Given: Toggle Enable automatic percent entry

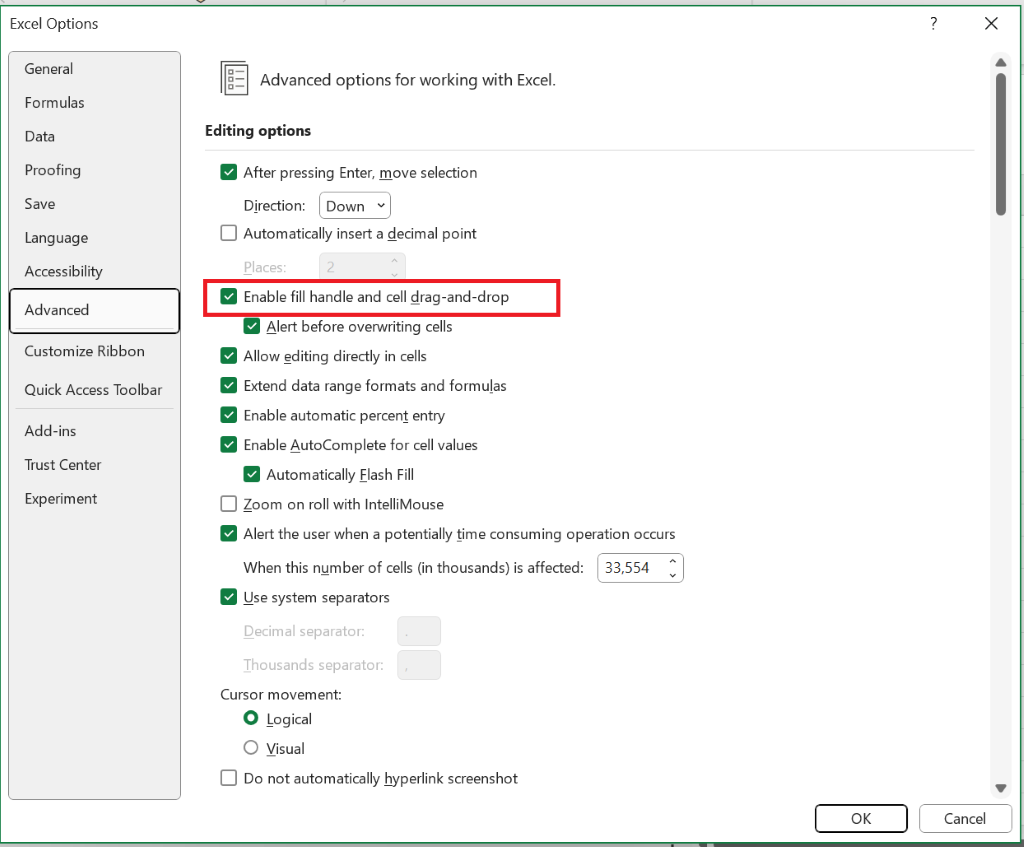Looking at the screenshot, I should coord(229,415).
